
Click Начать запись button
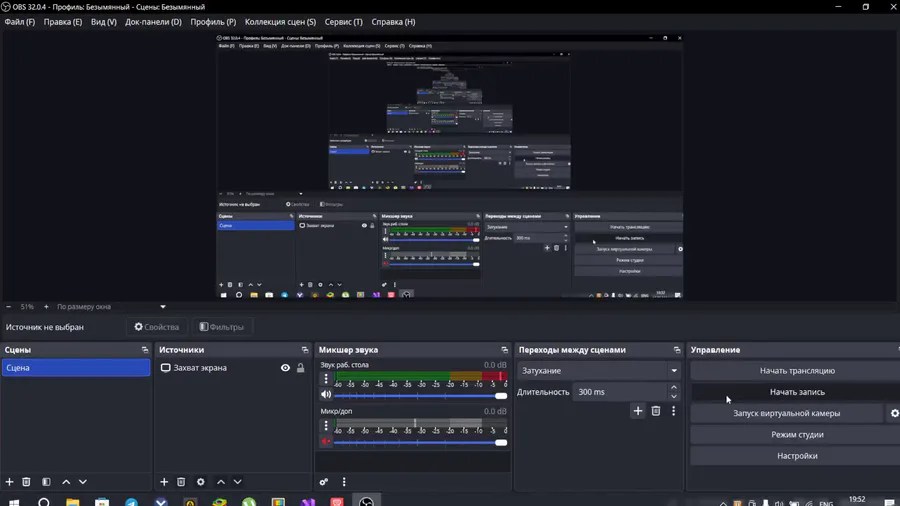(x=797, y=392)
